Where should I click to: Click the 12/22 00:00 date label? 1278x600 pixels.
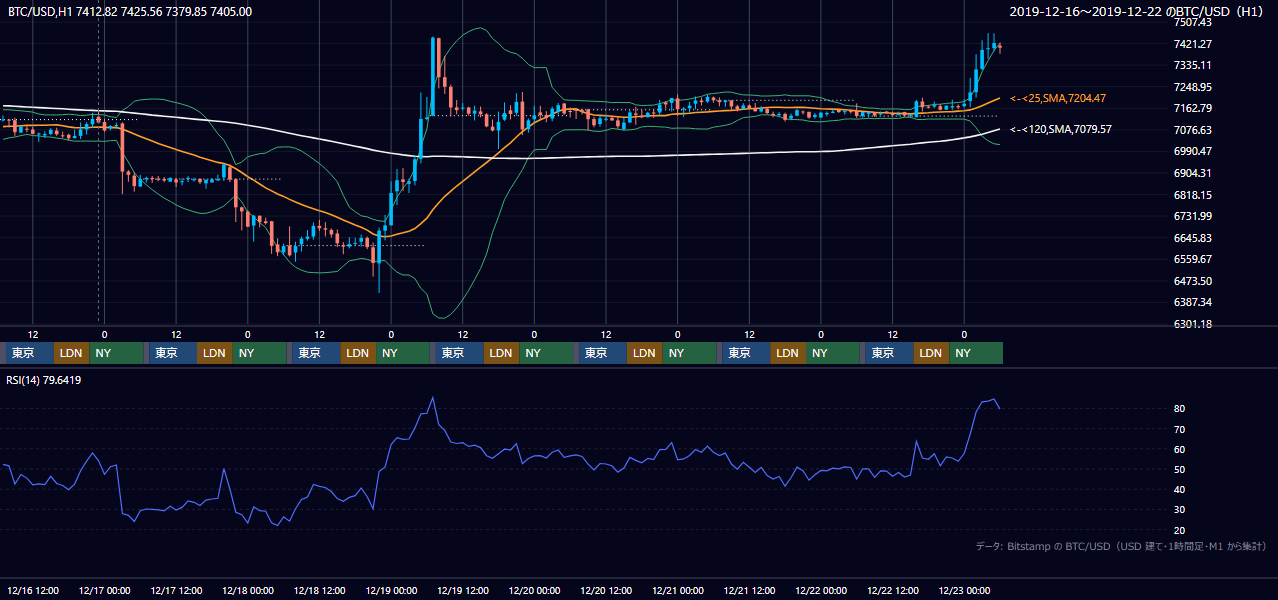point(821,590)
